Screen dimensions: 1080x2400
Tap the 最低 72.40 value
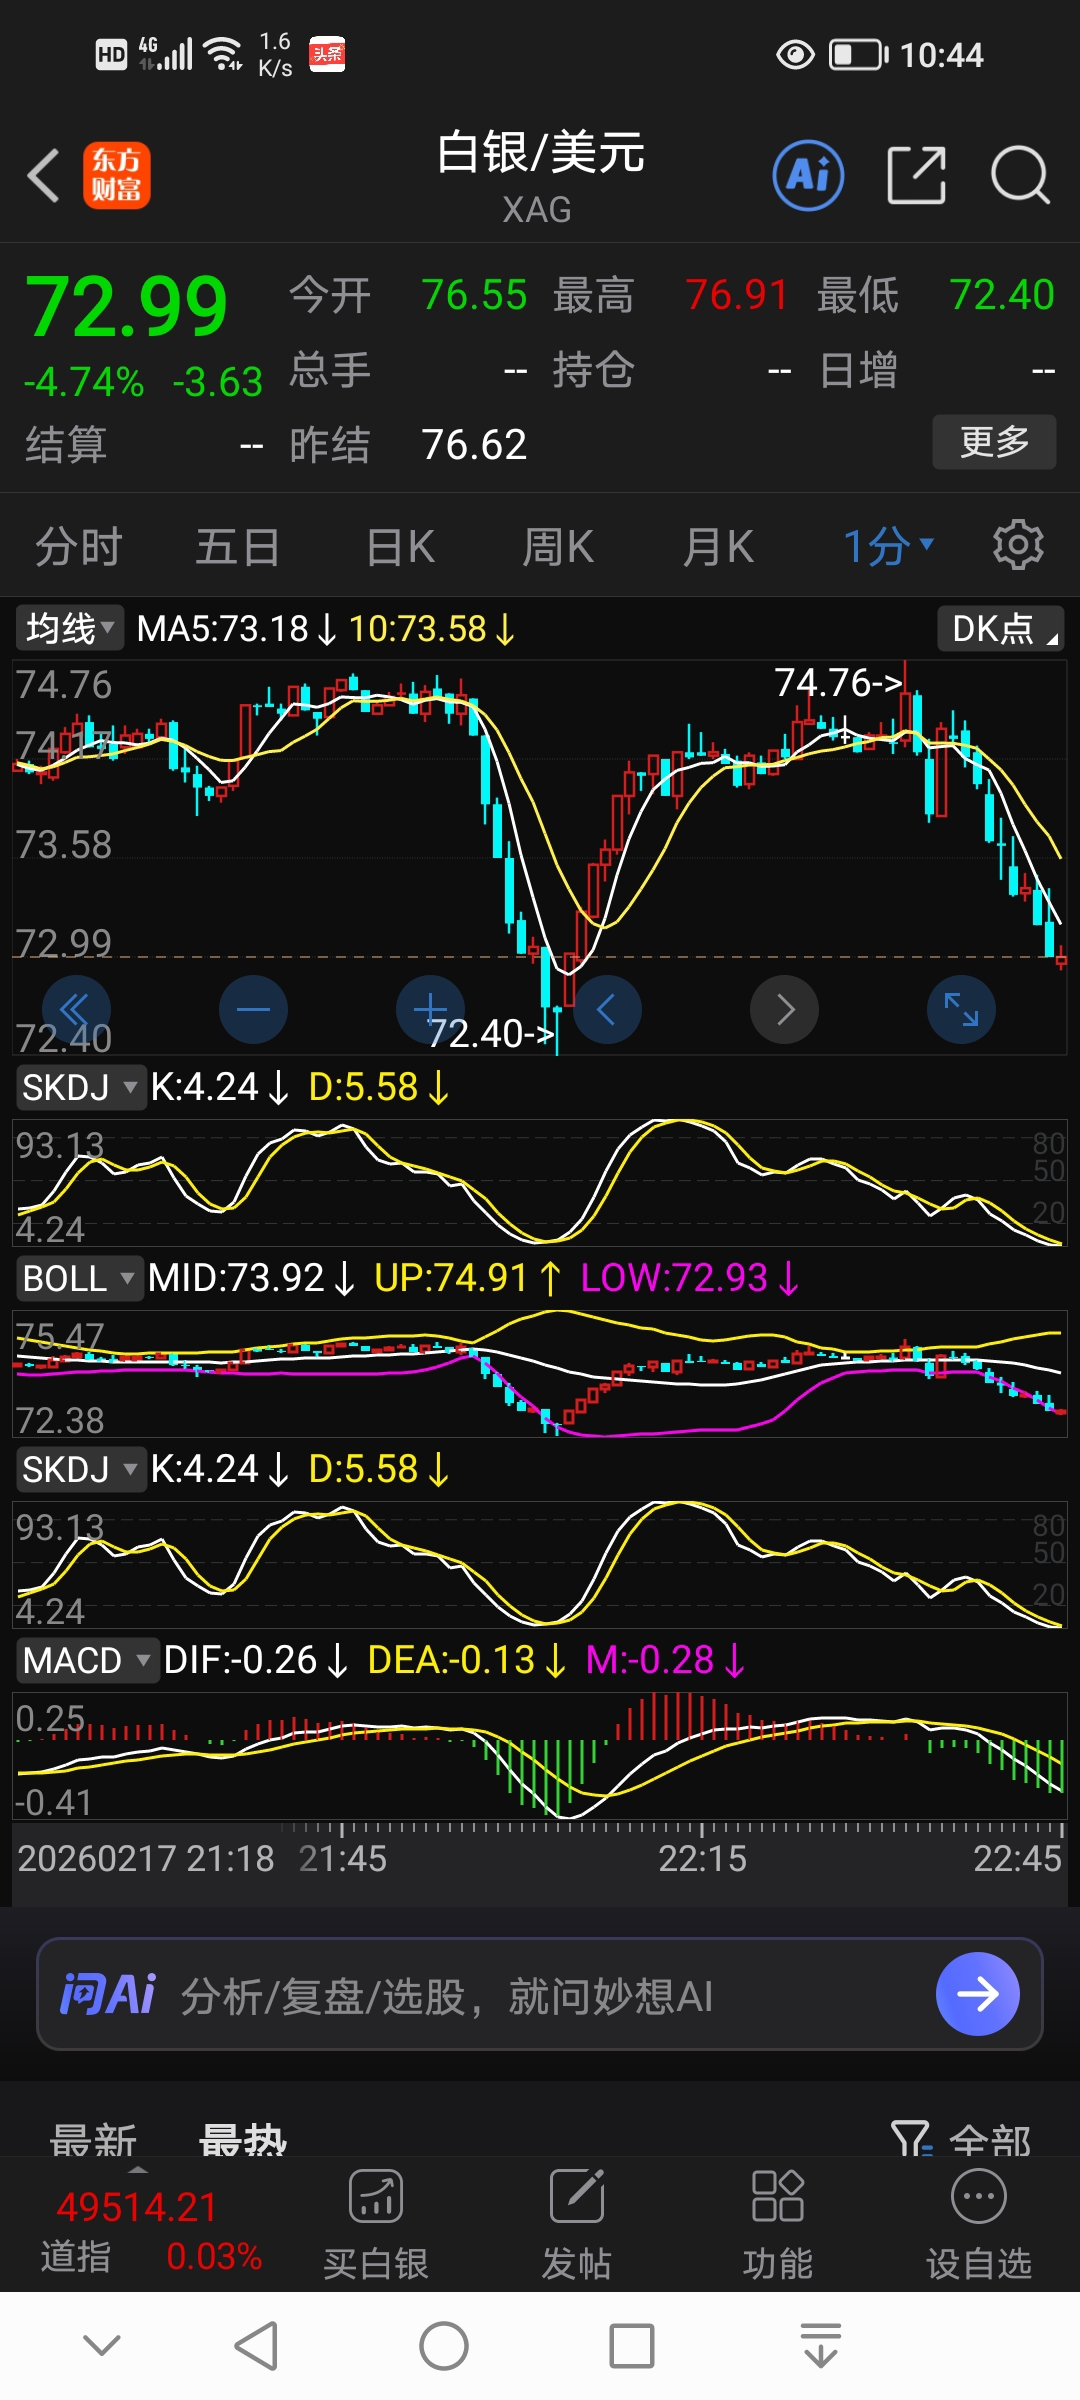click(1002, 295)
